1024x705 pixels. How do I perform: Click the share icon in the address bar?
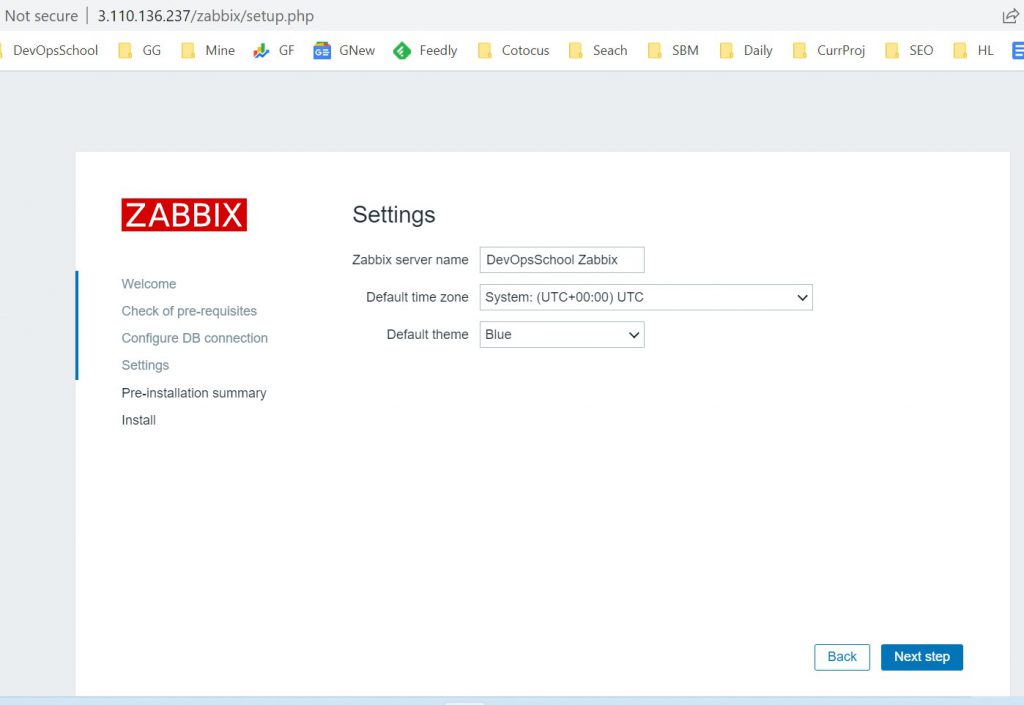coord(1010,16)
